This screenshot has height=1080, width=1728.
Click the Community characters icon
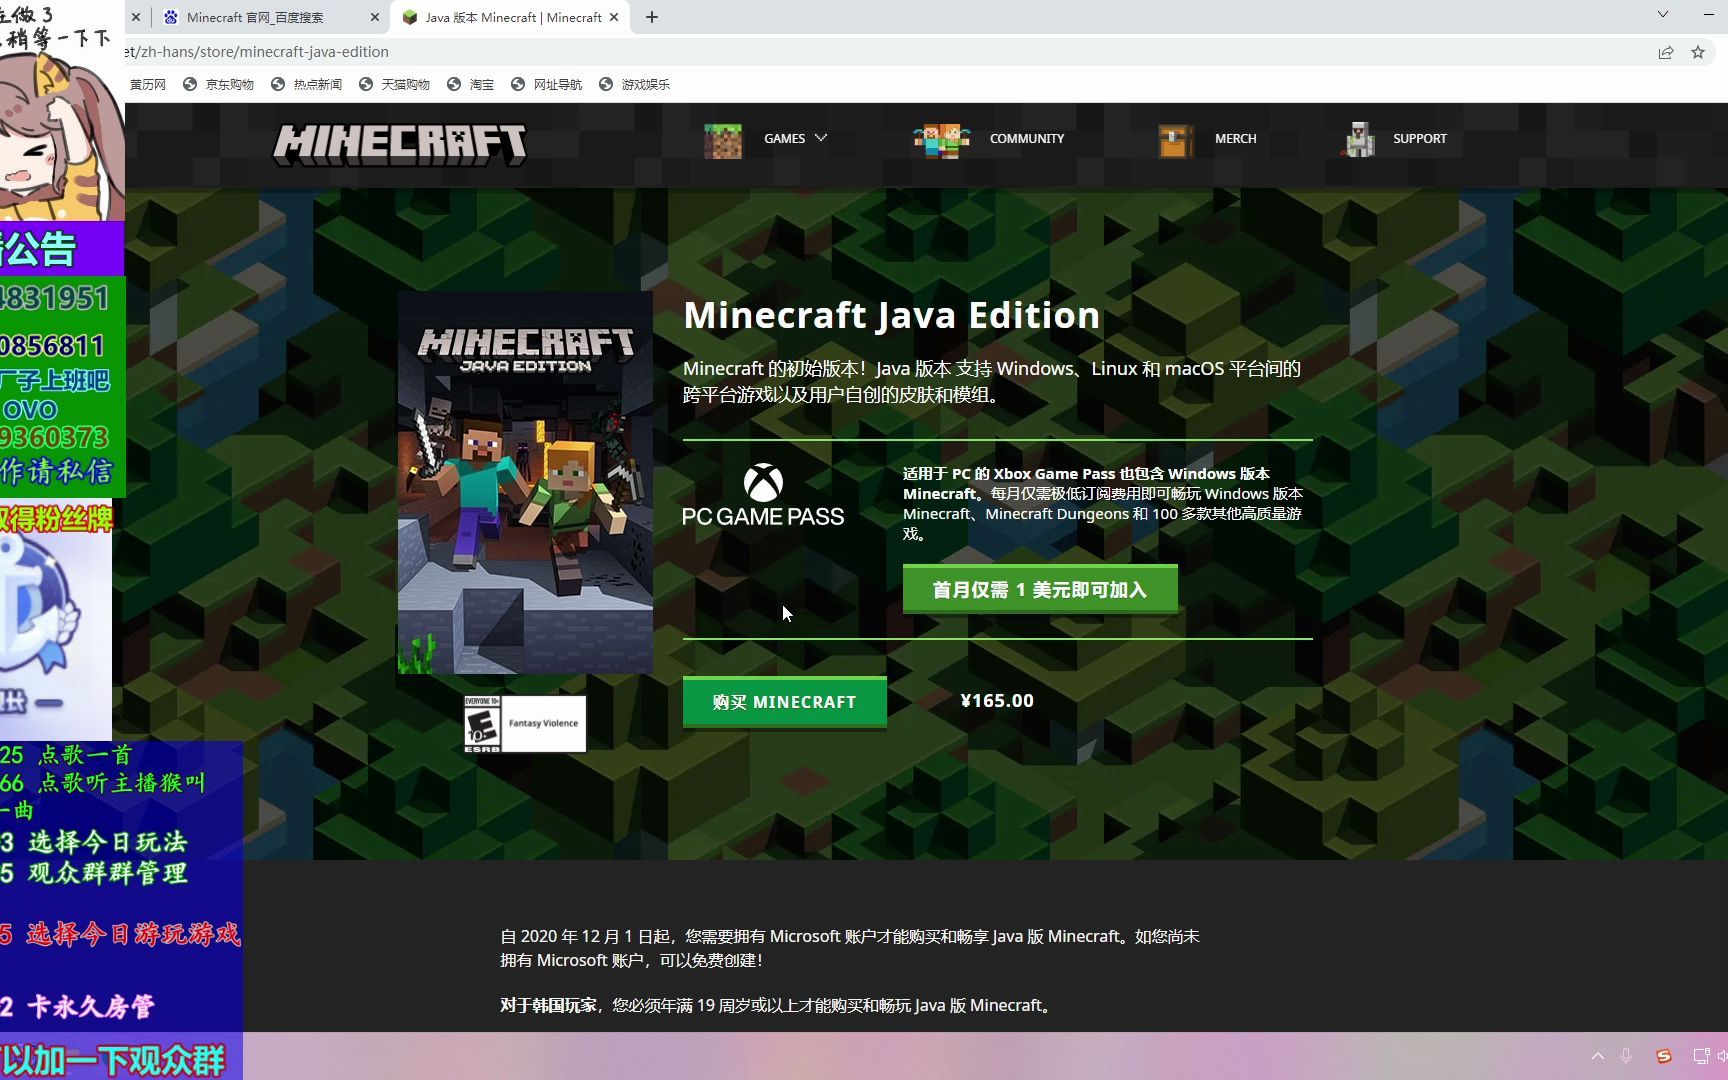point(940,140)
